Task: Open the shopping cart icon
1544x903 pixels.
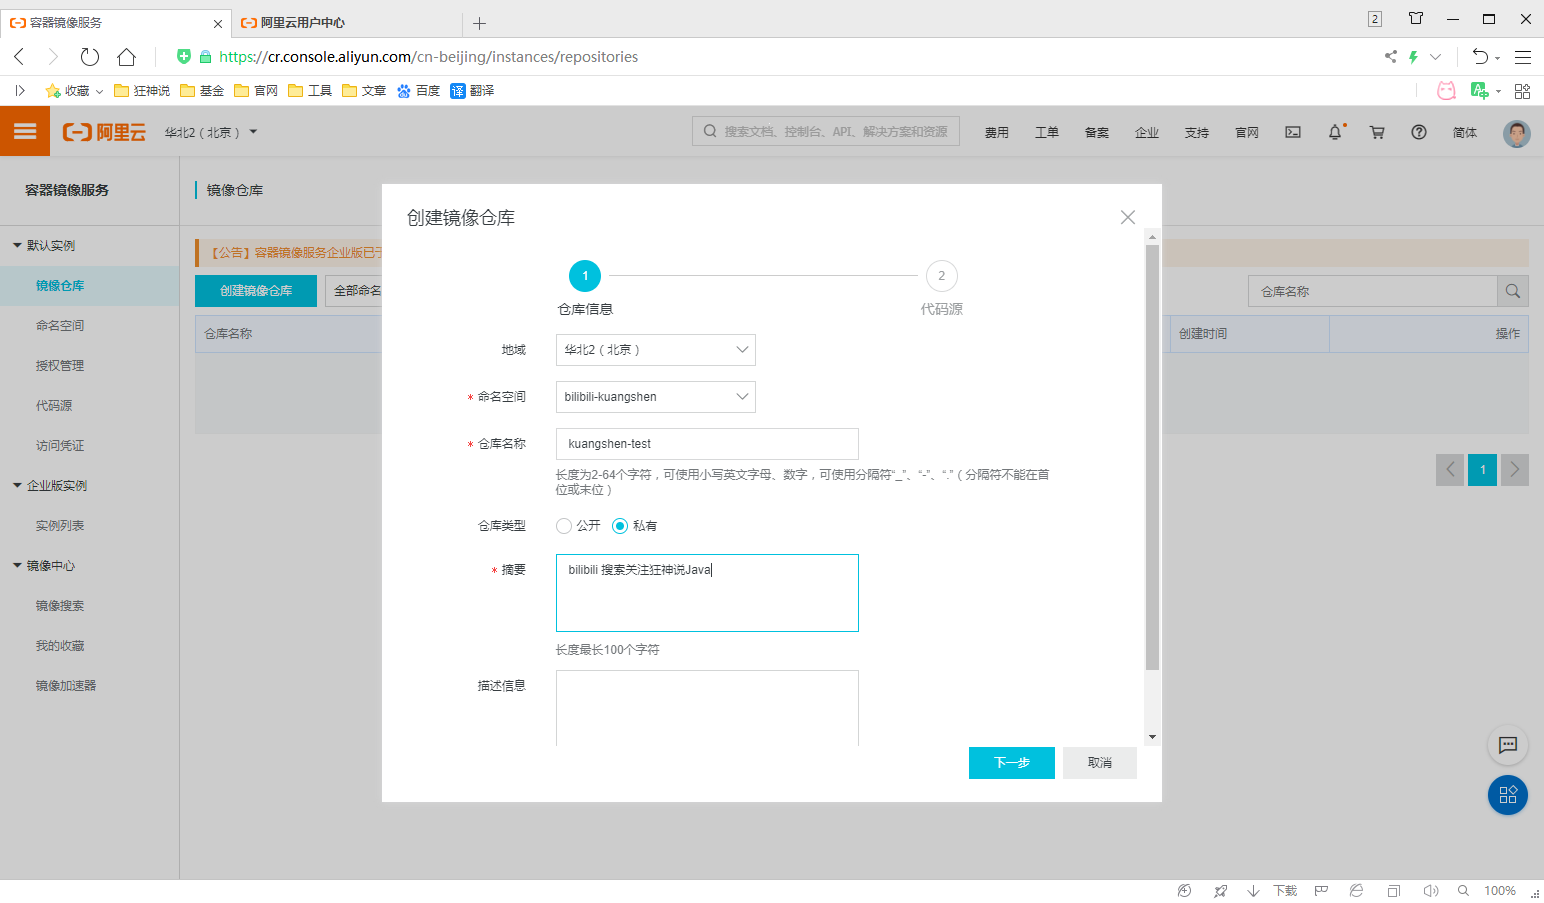Action: point(1377,131)
